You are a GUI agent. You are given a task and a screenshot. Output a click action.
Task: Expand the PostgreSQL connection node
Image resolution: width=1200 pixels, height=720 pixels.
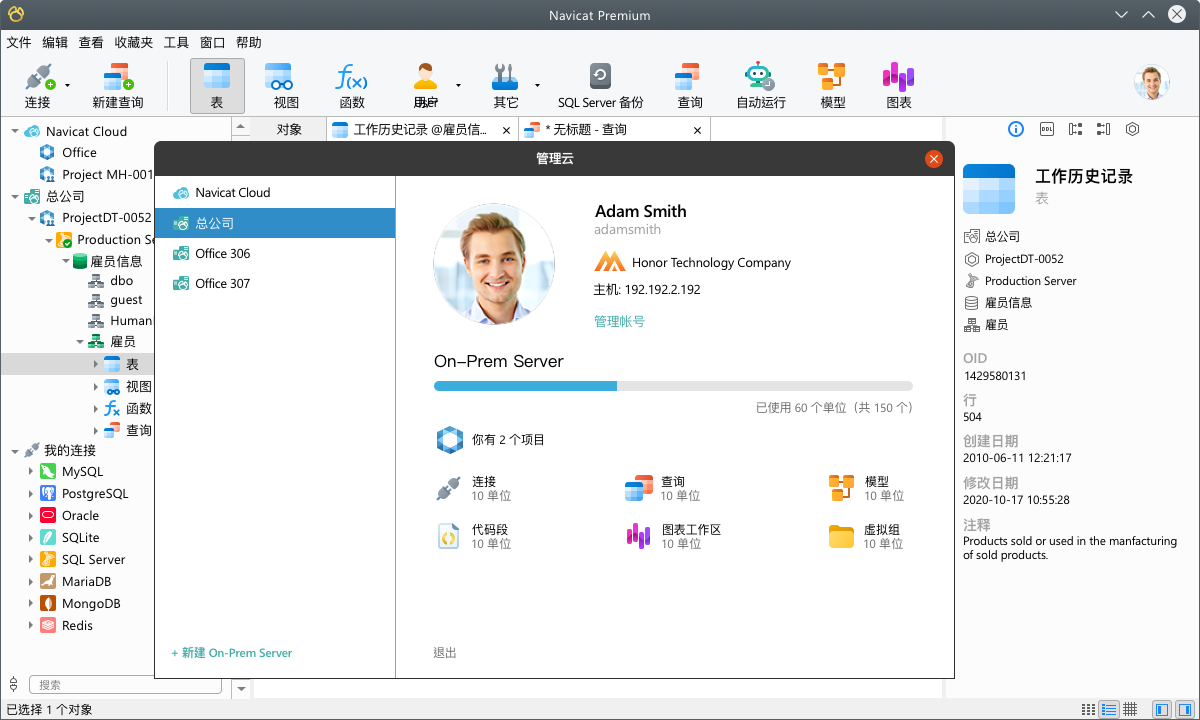pos(31,493)
